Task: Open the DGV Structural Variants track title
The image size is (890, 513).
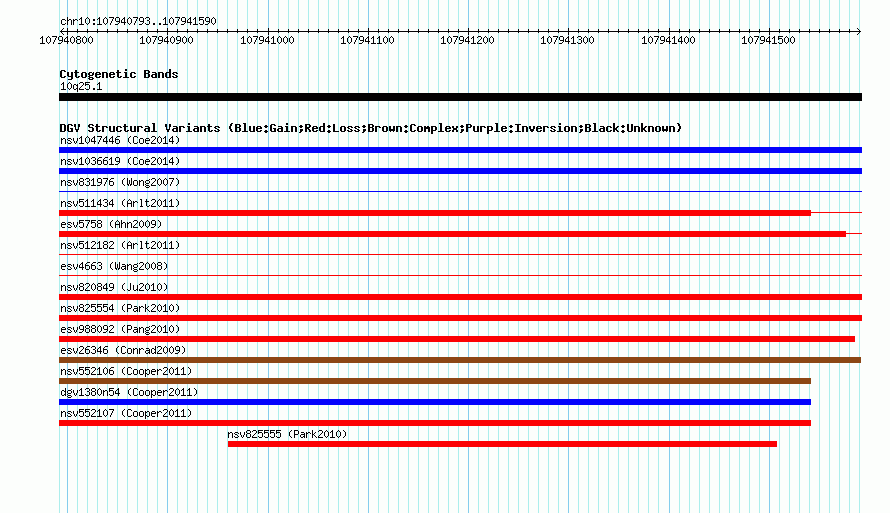Action: tap(370, 128)
